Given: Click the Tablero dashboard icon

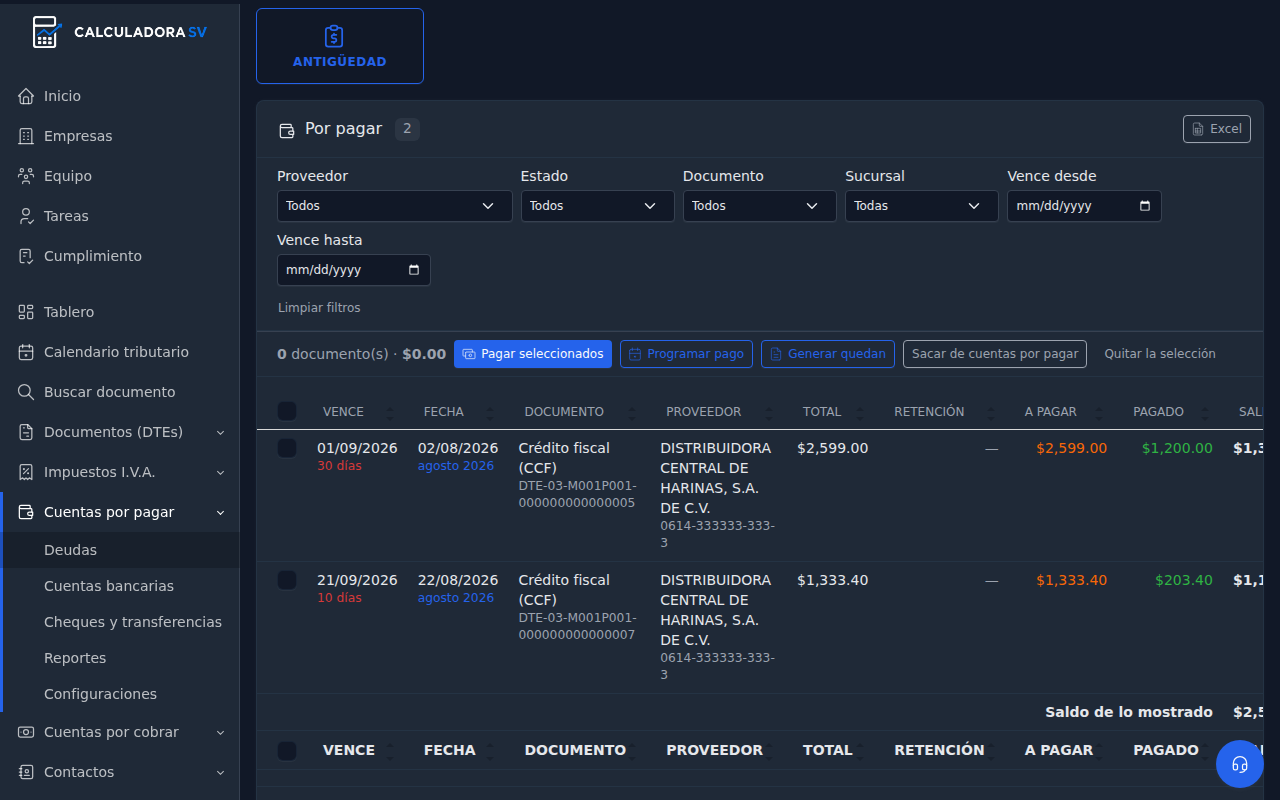Looking at the screenshot, I should click(x=26, y=312).
